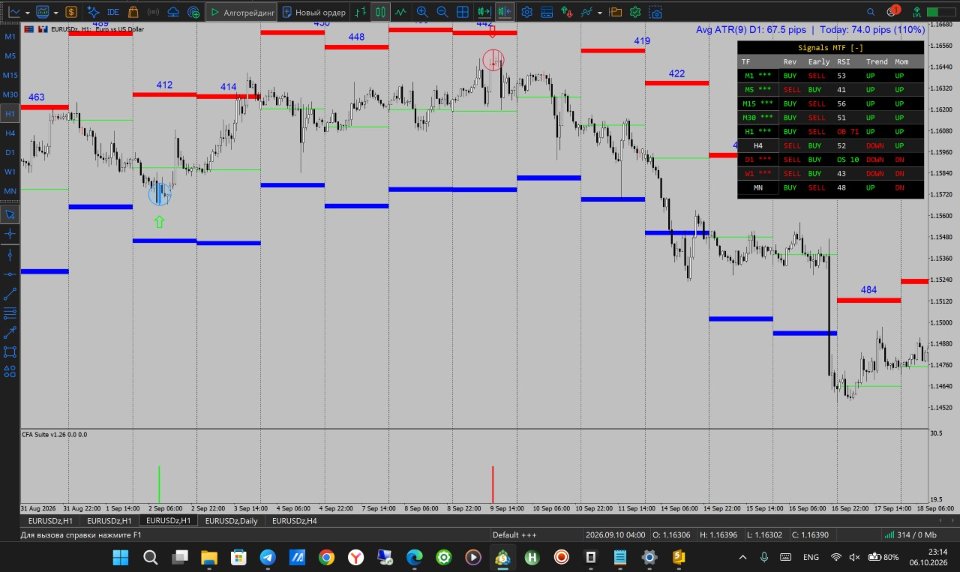Switch chart to bar chart view
960x572 pixels.
click(361, 12)
